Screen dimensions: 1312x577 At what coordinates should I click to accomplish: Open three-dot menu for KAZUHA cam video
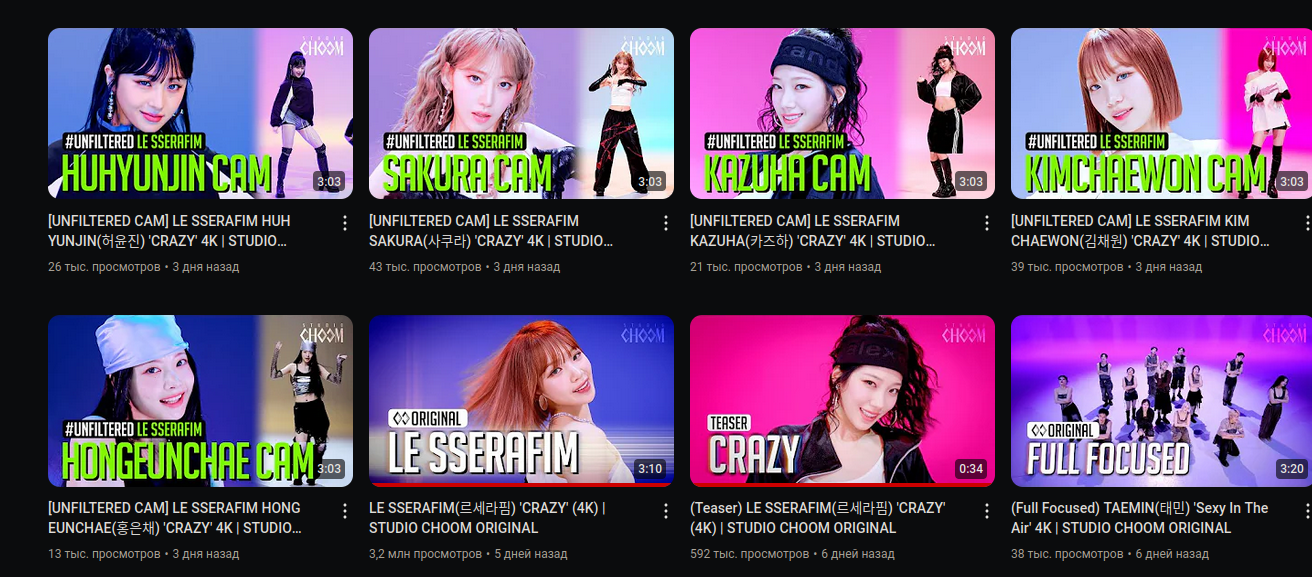point(987,223)
